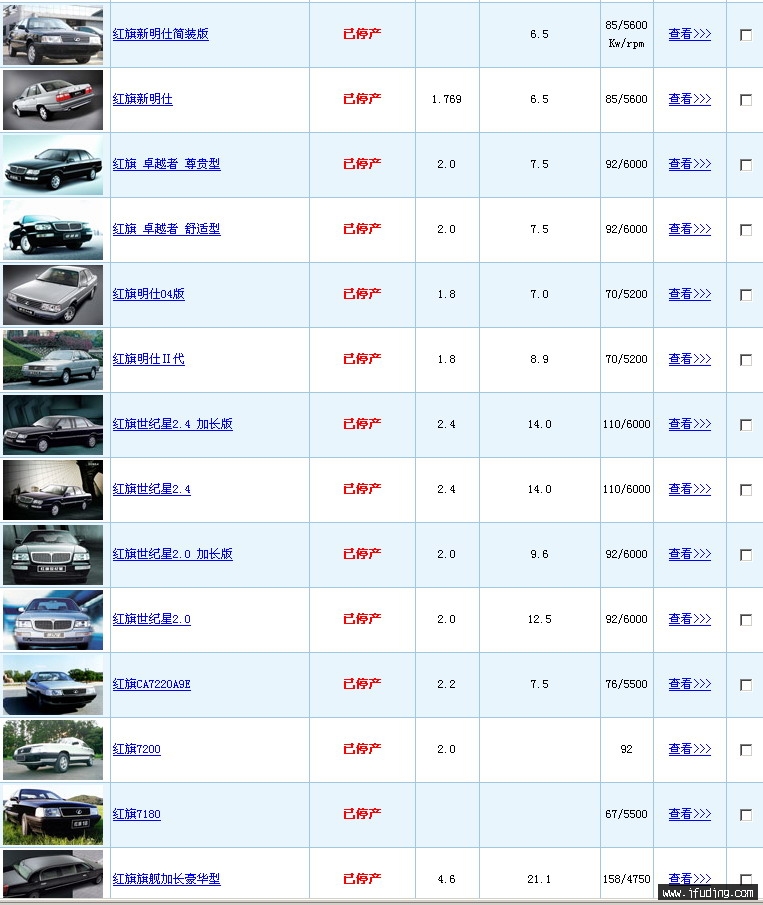Click 查看>>> for 红旗7200
The image size is (763, 905).
tap(690, 749)
